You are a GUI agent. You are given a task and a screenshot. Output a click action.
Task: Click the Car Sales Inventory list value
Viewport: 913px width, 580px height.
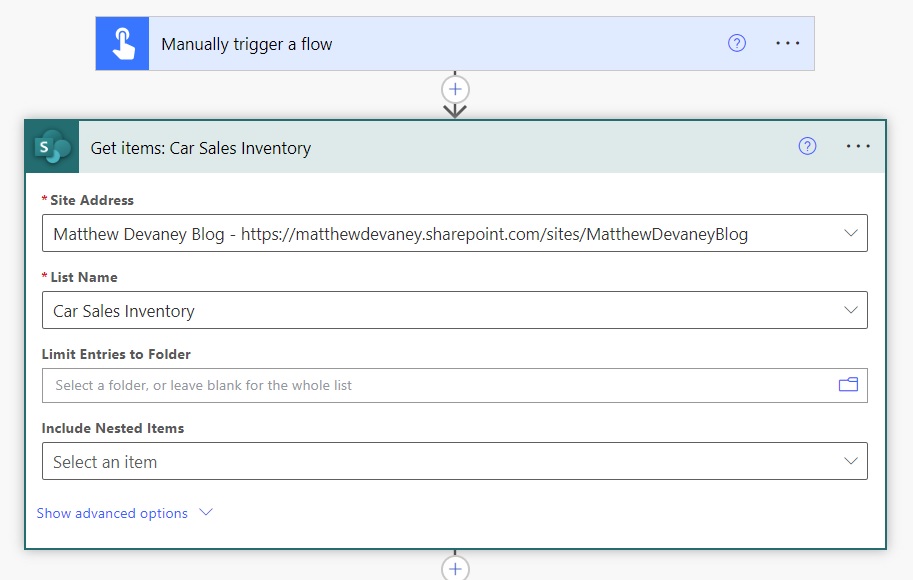pyautogui.click(x=123, y=311)
